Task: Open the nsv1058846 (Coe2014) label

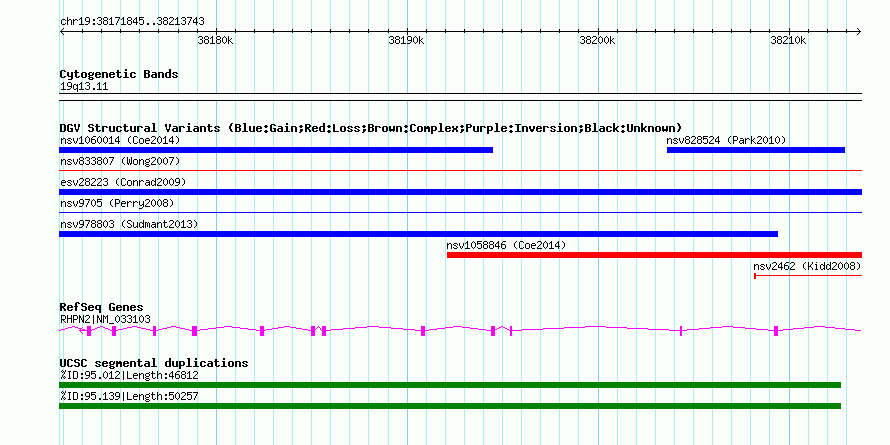Action: (x=506, y=245)
